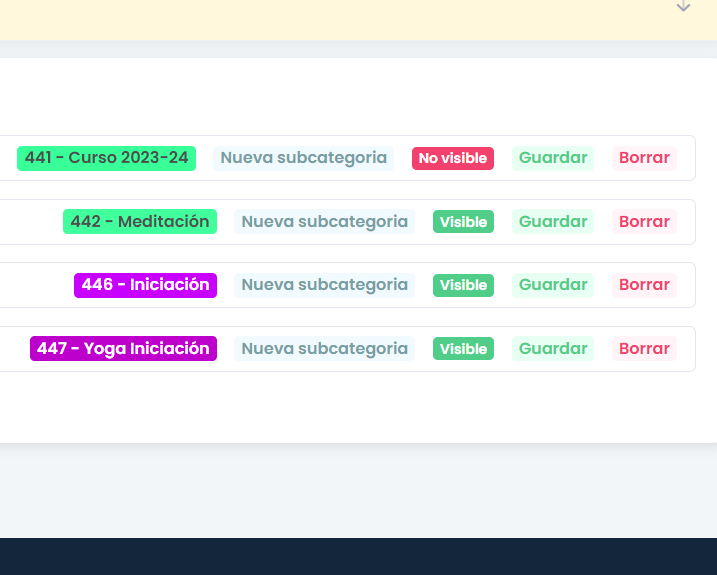Image resolution: width=717 pixels, height=575 pixels.
Task: Delete the Meditación category using Borrar
Action: [644, 222]
